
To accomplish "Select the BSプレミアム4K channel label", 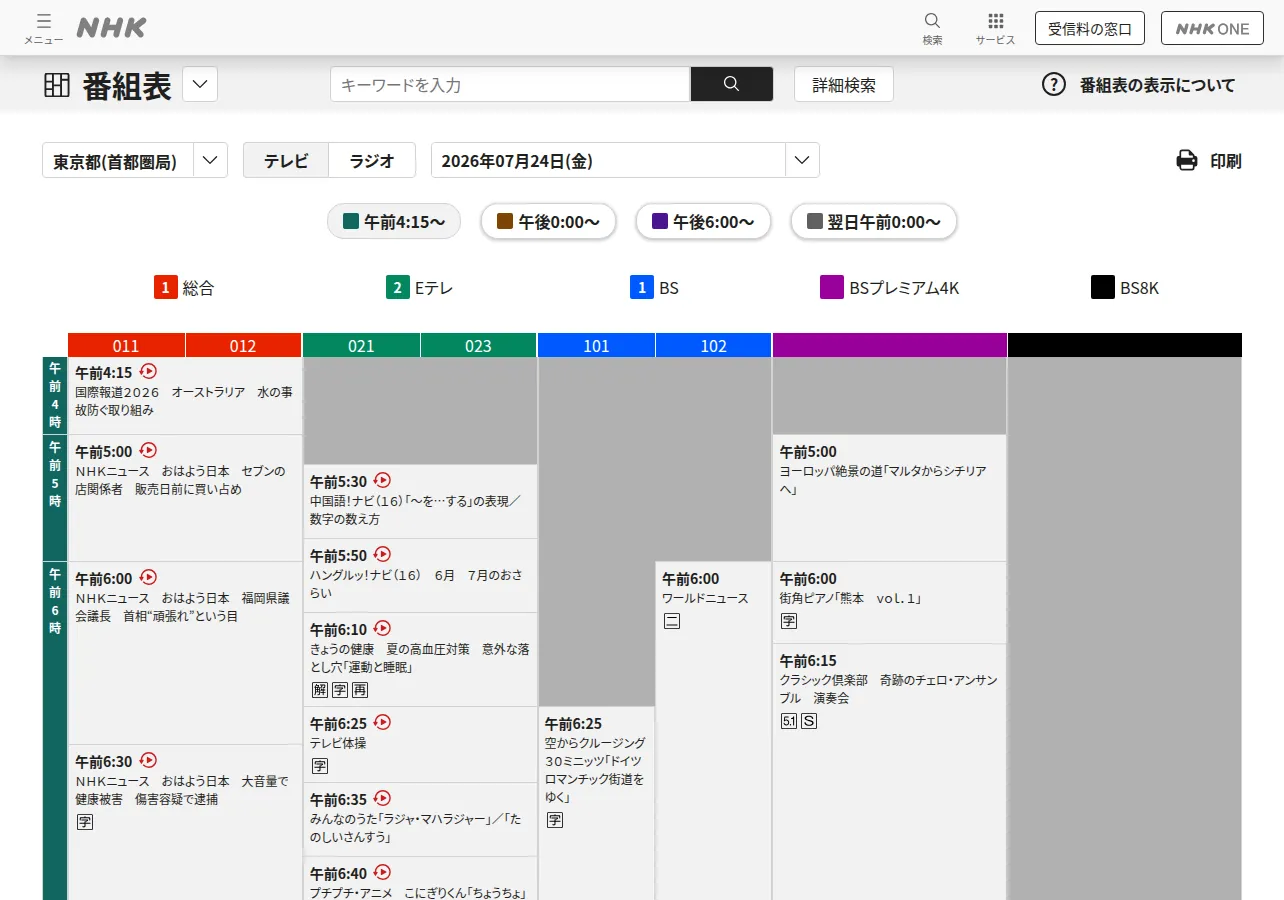I will [x=890, y=288].
